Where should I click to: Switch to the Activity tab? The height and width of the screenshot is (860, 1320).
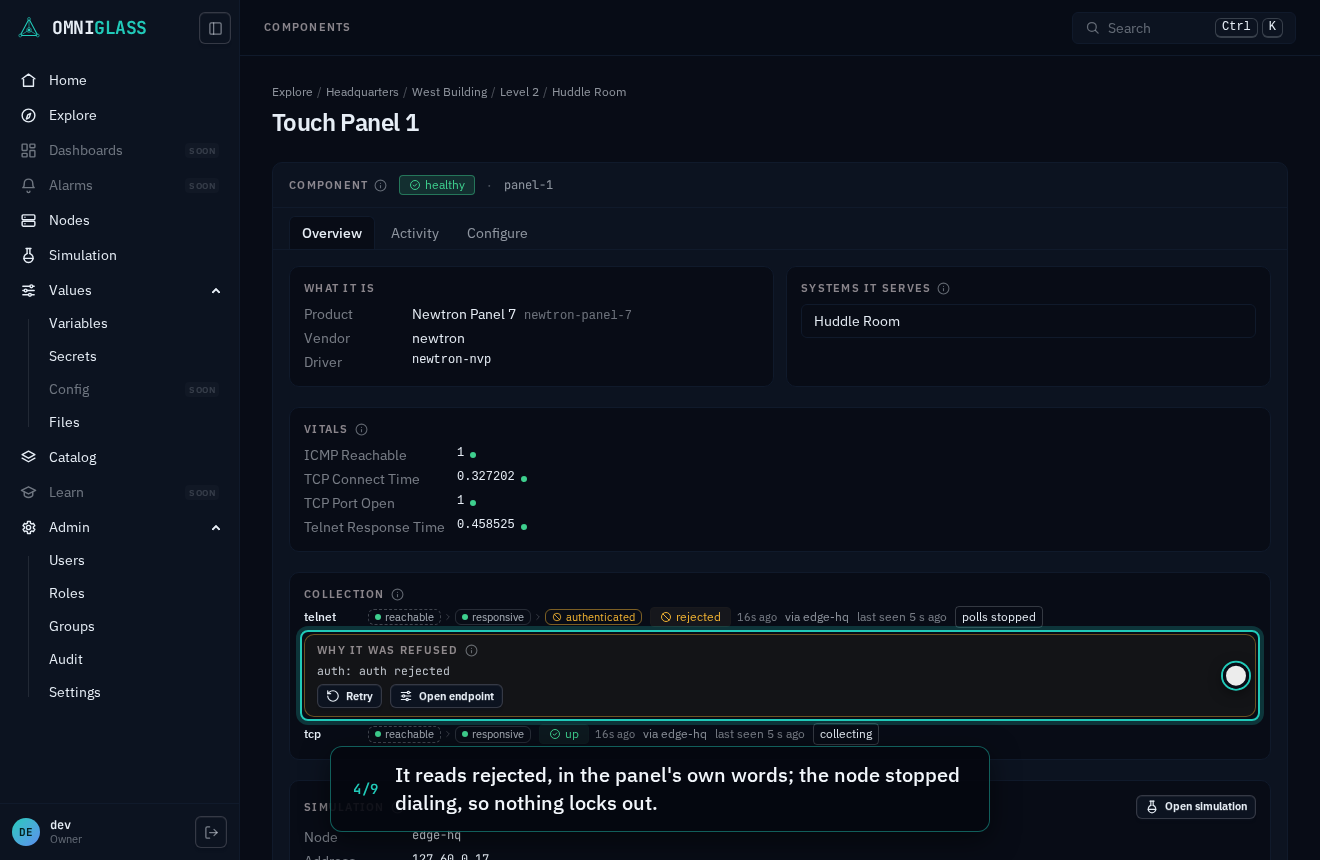pyautogui.click(x=415, y=233)
